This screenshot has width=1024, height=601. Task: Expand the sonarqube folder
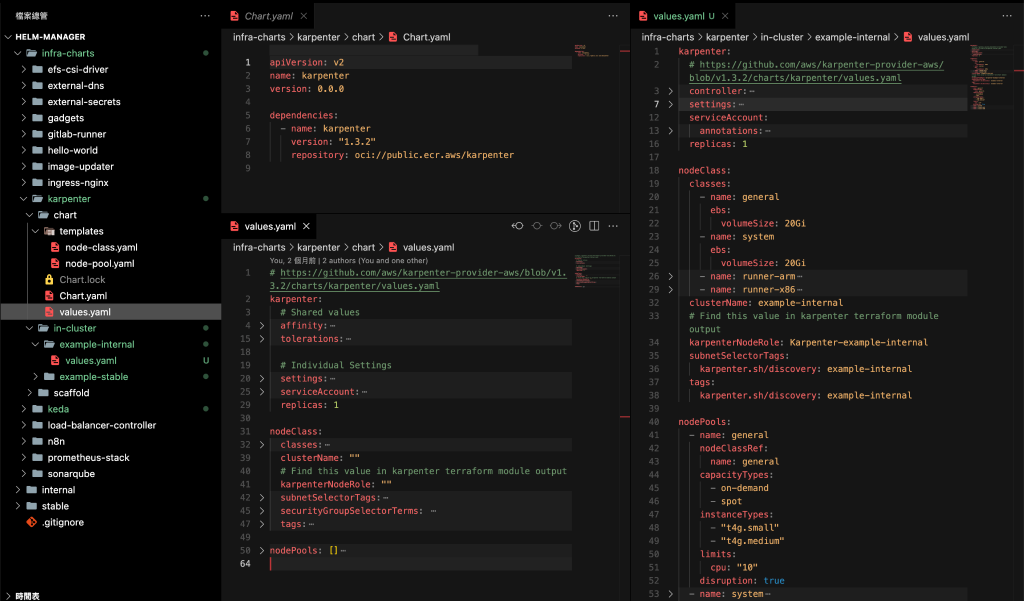(24, 474)
